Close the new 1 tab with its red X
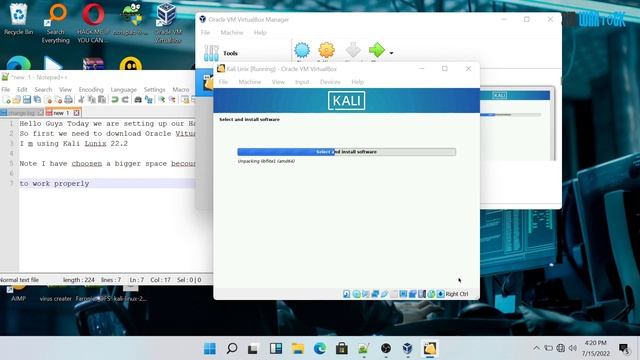640x360 pixels. pos(76,113)
